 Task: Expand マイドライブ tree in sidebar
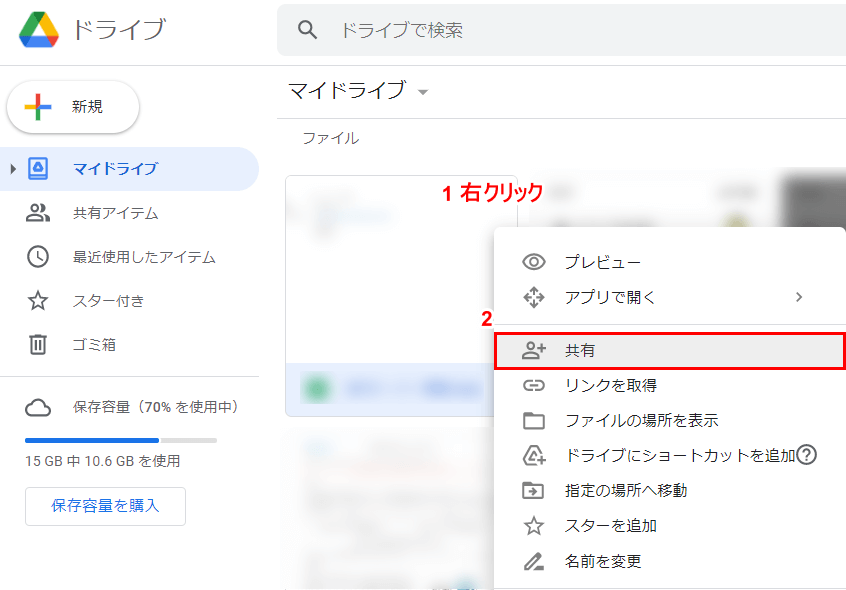pyautogui.click(x=13, y=169)
